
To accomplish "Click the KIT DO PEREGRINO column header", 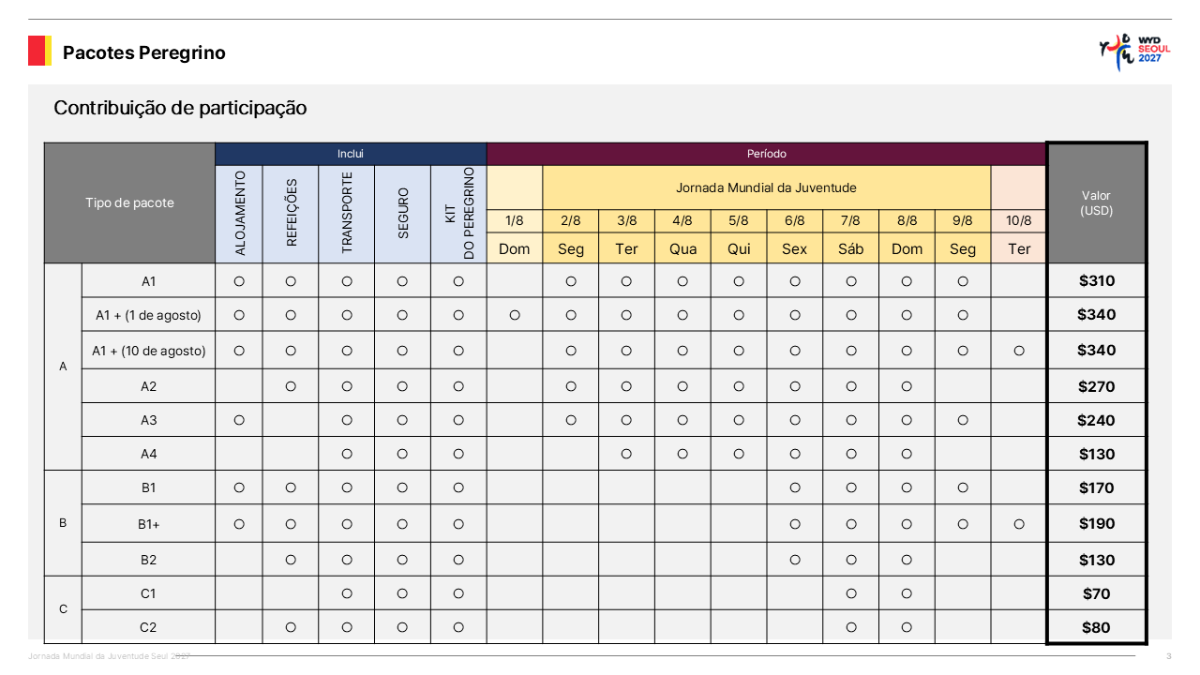I will point(458,214).
